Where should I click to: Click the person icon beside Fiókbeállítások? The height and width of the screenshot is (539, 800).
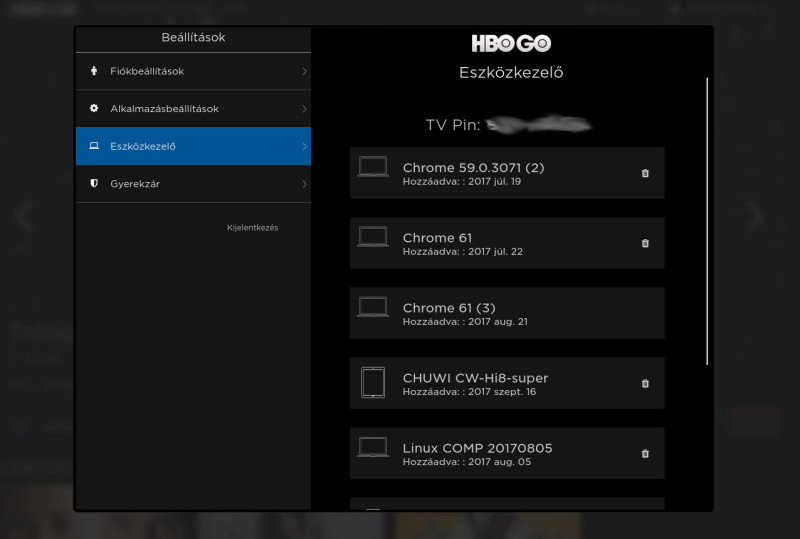[94, 71]
